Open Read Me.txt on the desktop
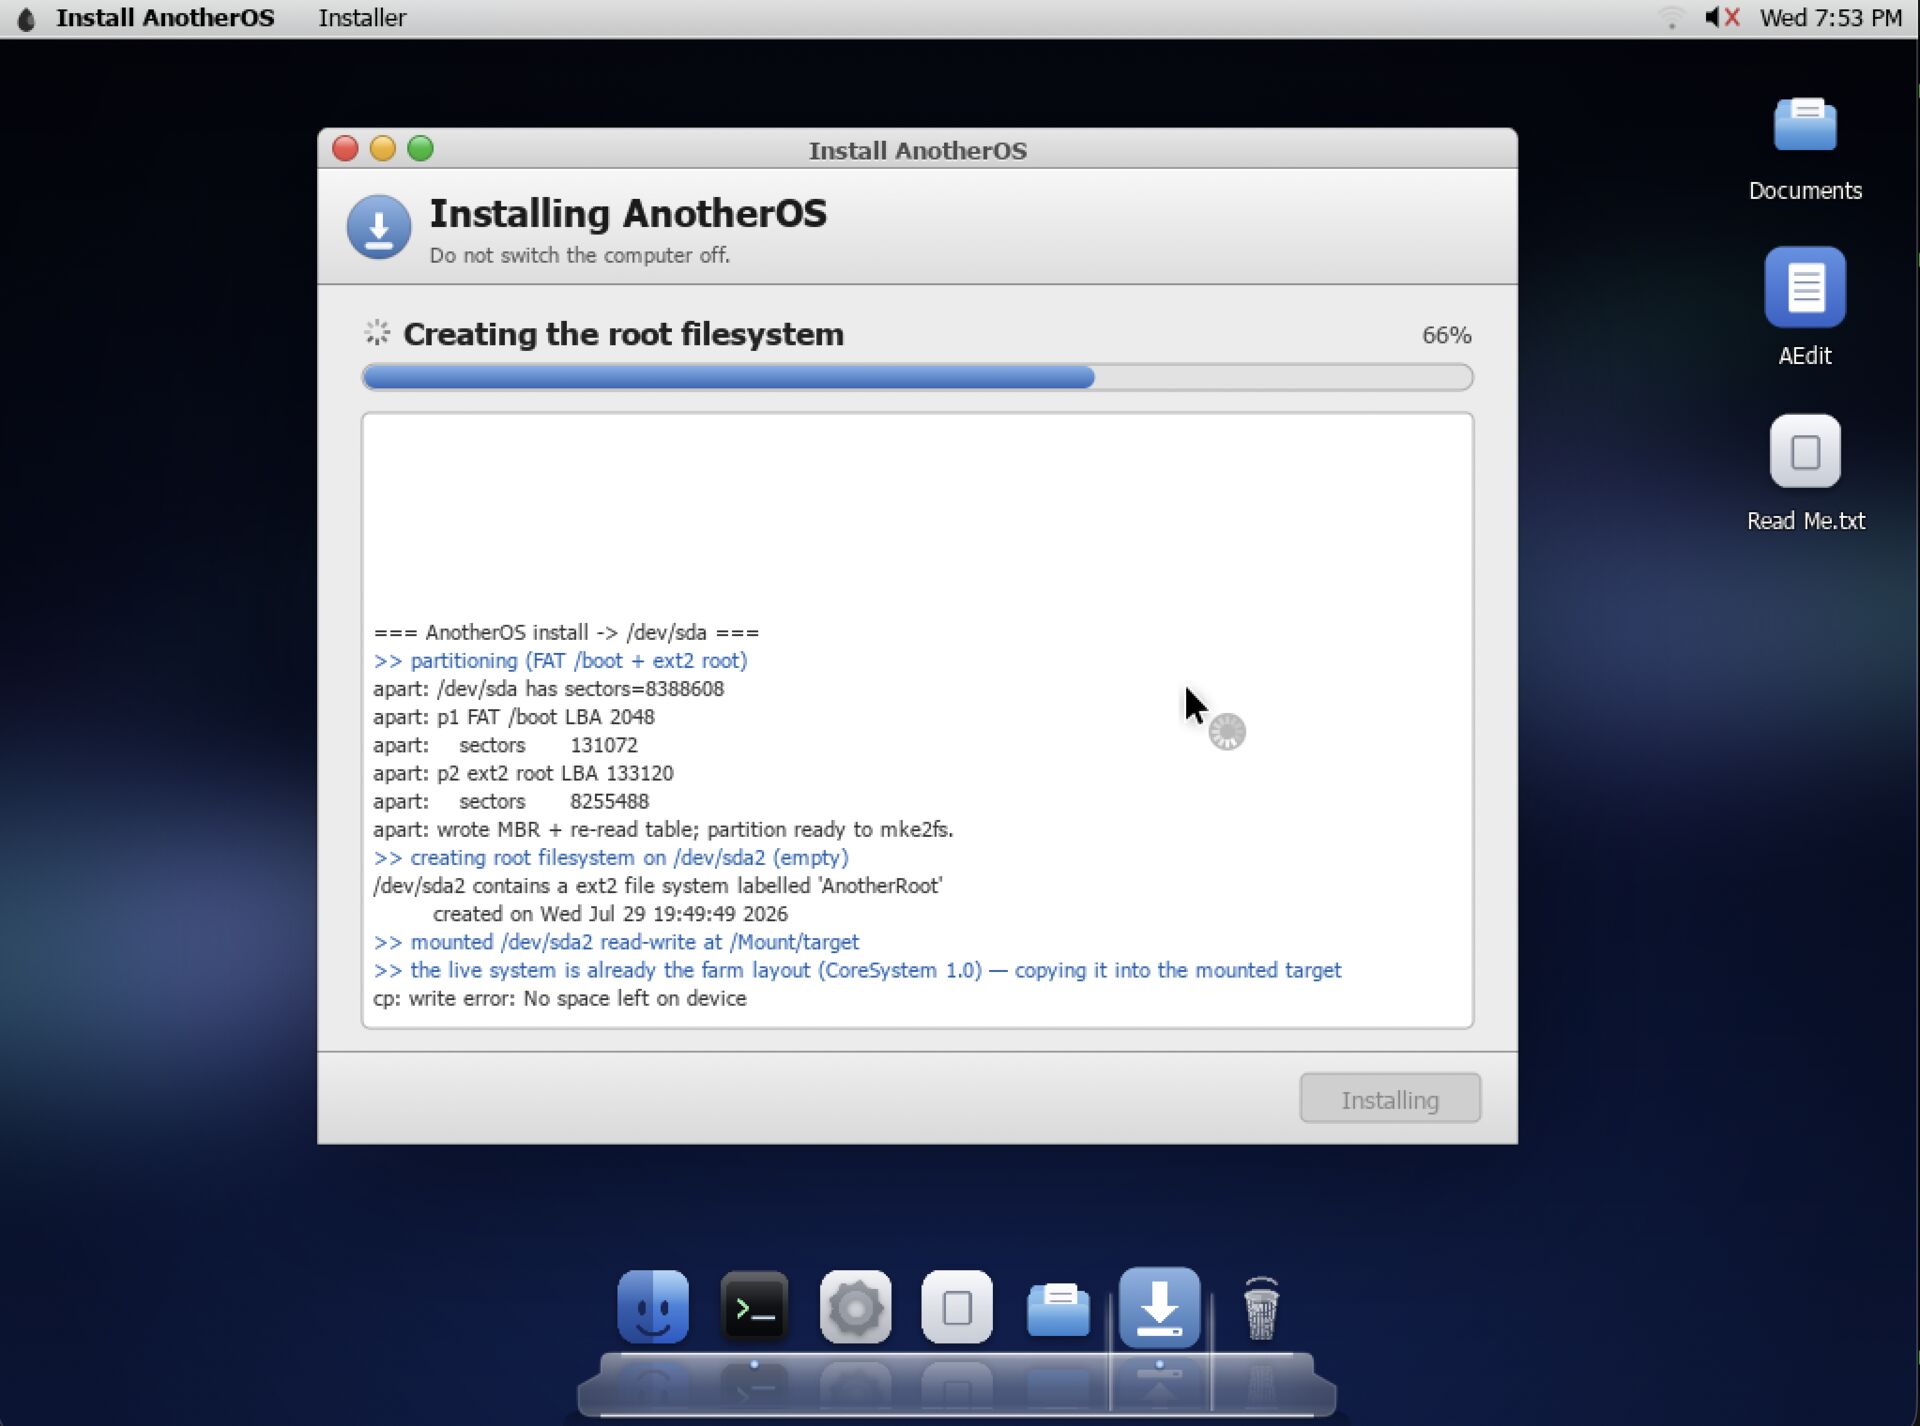This screenshot has height=1426, width=1920. click(1804, 473)
